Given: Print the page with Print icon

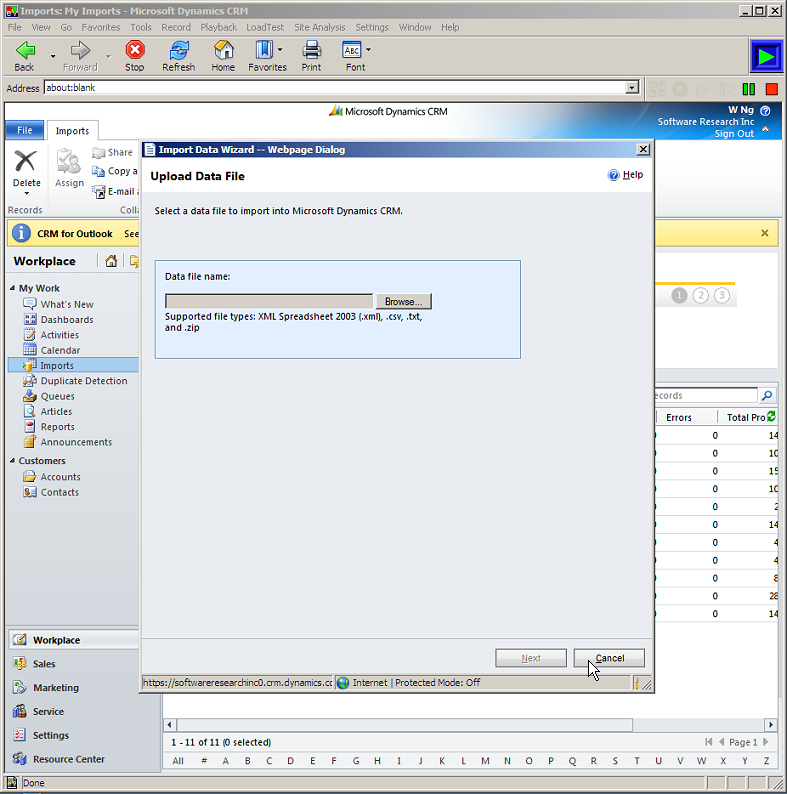Looking at the screenshot, I should coord(311,50).
